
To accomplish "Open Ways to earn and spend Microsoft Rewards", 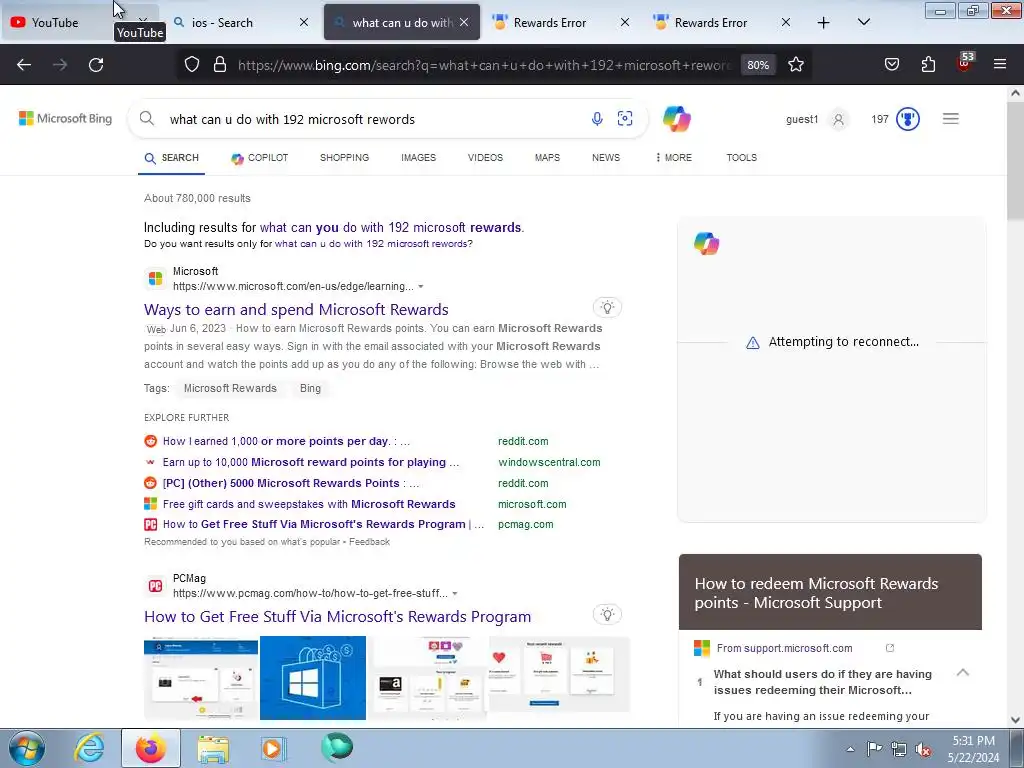I will point(296,310).
